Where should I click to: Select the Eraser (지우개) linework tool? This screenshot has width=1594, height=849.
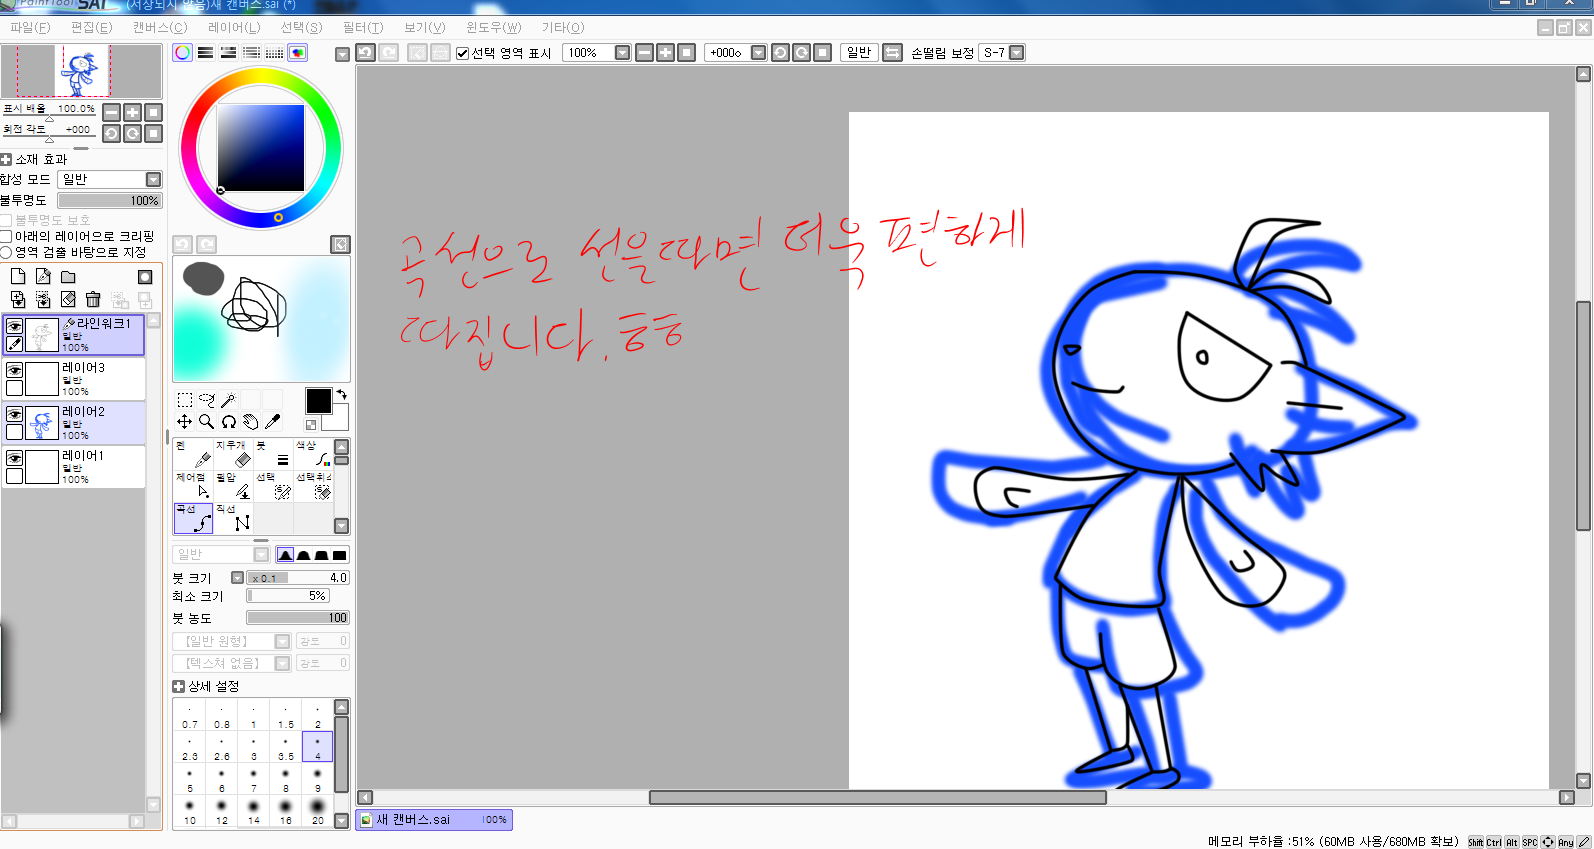click(233, 455)
